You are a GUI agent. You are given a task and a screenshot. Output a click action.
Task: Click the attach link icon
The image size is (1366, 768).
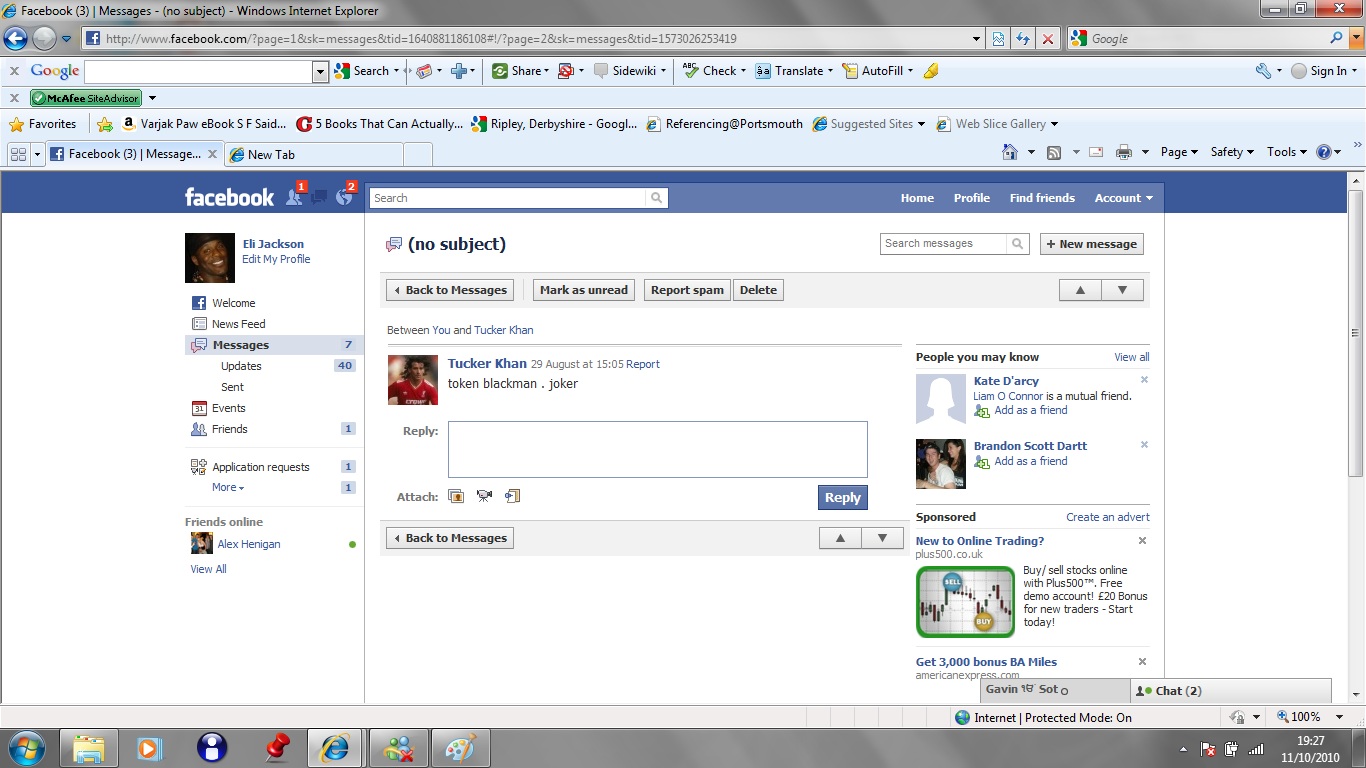pos(512,496)
